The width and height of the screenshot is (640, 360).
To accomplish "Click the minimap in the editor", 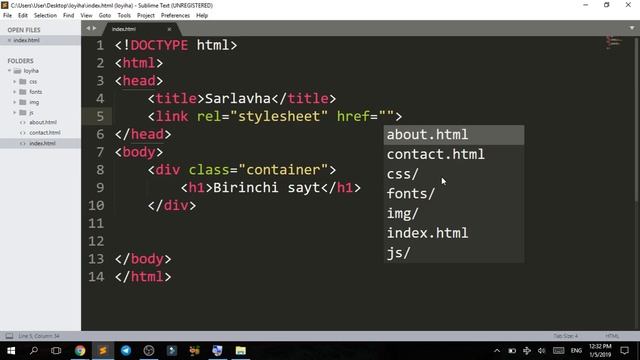I will (x=613, y=42).
